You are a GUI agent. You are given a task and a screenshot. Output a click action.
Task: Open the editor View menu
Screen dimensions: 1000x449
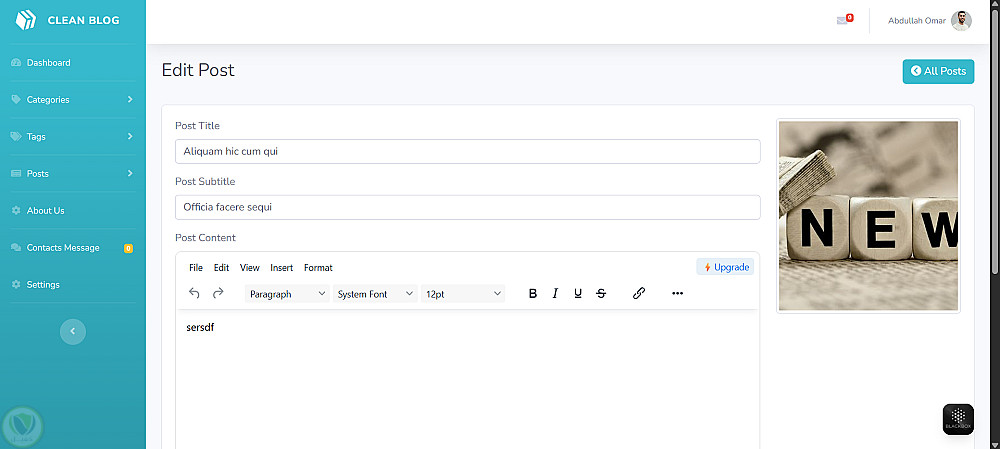[x=249, y=268]
